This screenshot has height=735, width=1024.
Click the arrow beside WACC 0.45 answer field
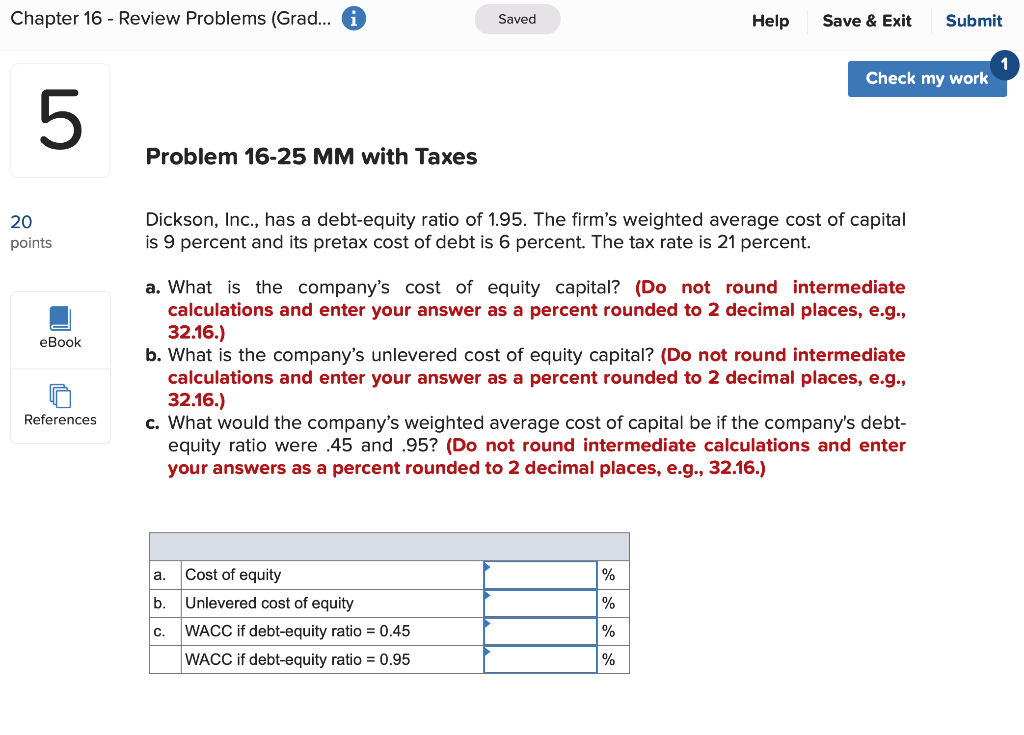tap(487, 624)
